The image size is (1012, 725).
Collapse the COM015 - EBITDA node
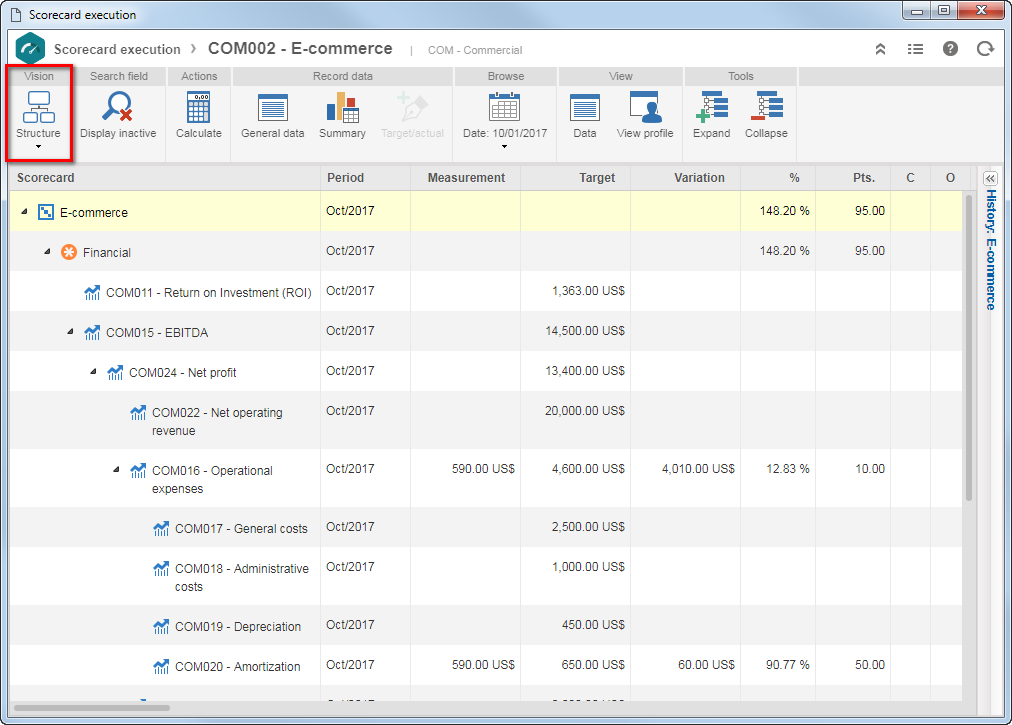[x=70, y=331]
